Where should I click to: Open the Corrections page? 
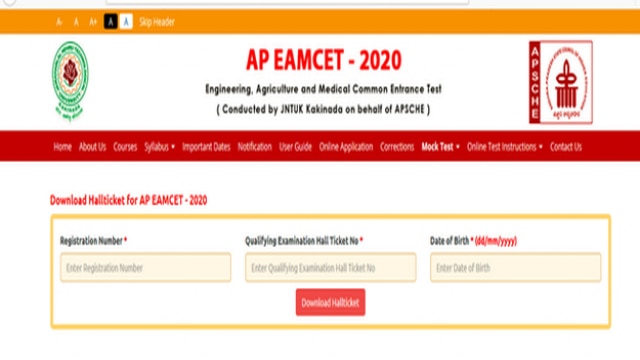click(397, 147)
